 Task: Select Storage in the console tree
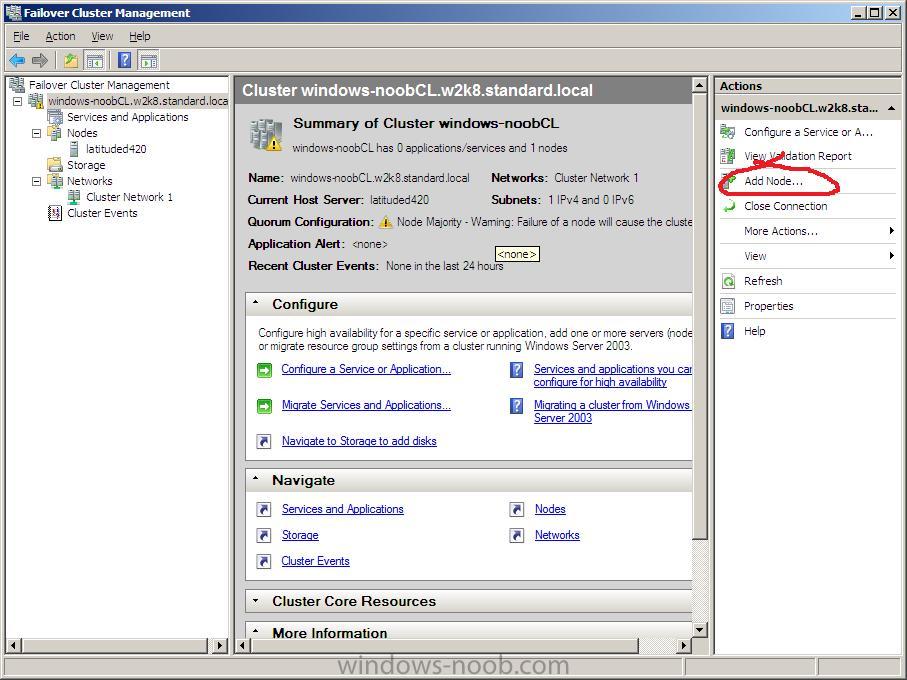tap(86, 165)
